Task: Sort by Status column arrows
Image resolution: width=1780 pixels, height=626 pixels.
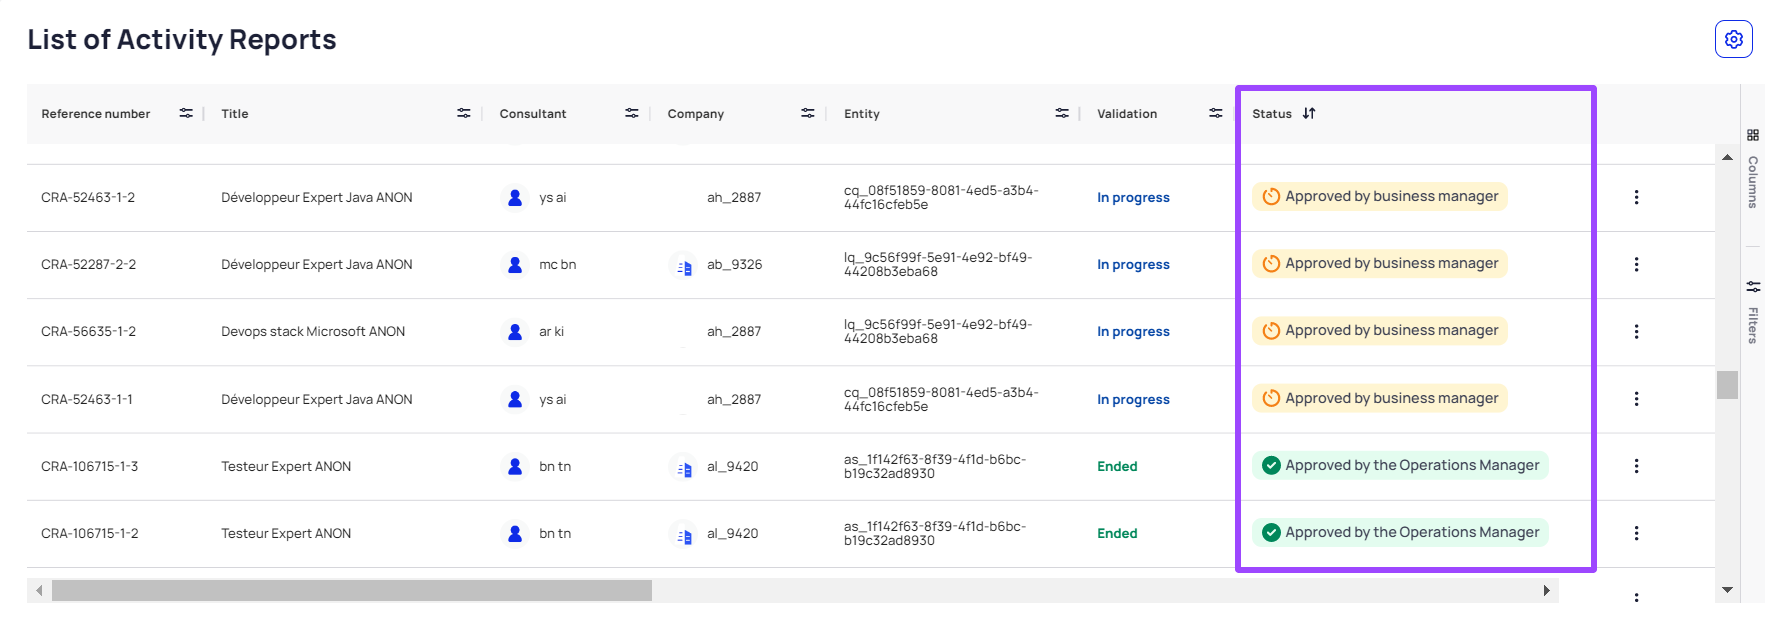Action: 1309,113
